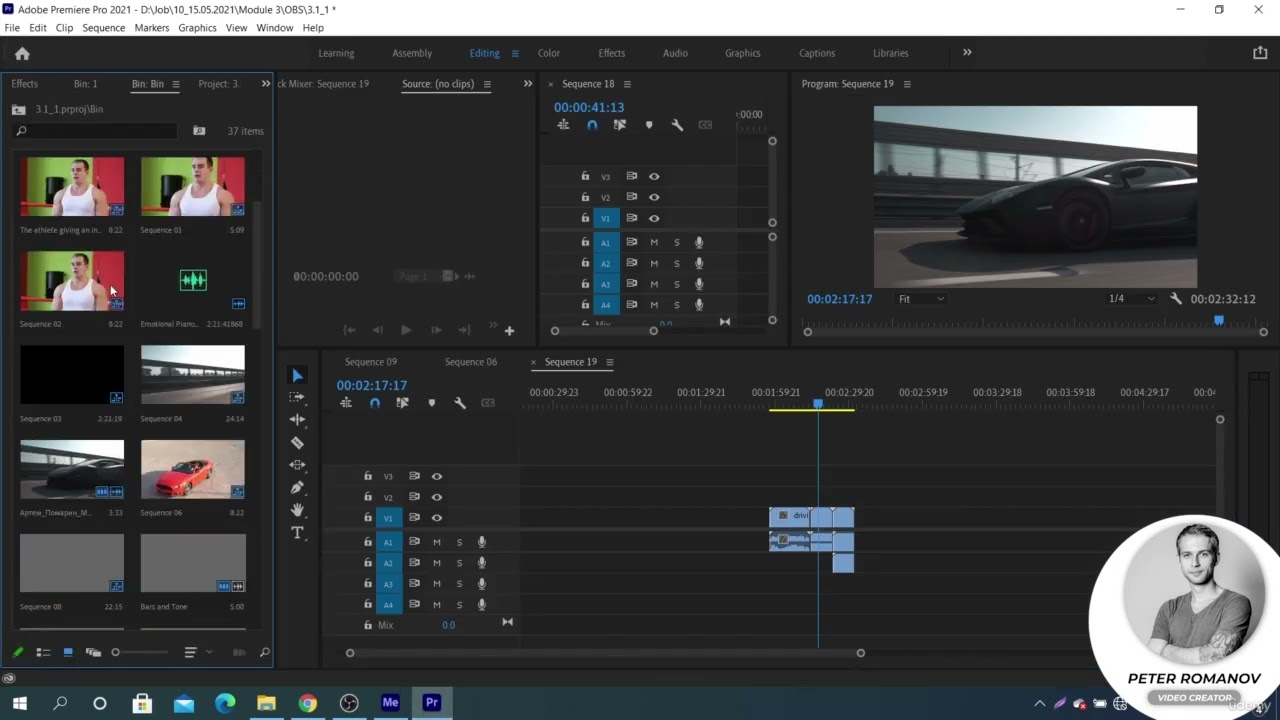The height and width of the screenshot is (720, 1280).
Task: Select the Emotional Piano audio clip thumbnail
Action: tap(193, 281)
